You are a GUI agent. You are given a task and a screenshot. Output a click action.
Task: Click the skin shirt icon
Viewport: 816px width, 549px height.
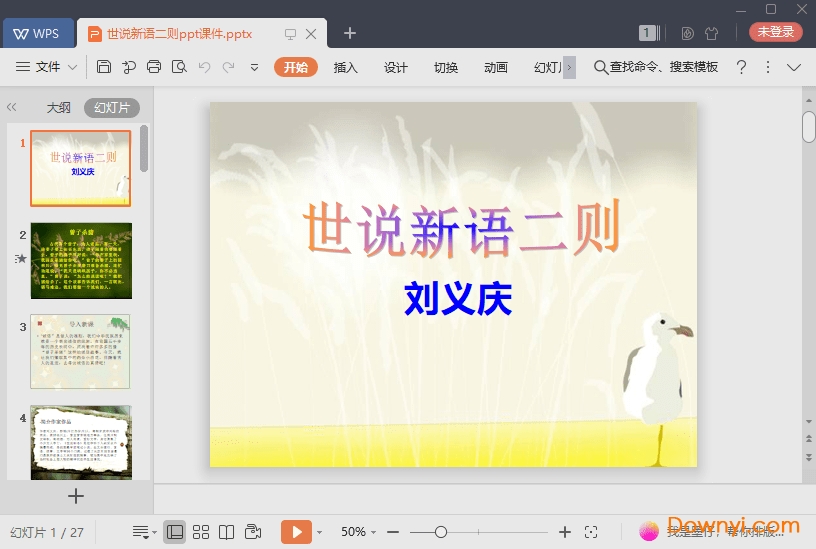pyautogui.click(x=711, y=33)
